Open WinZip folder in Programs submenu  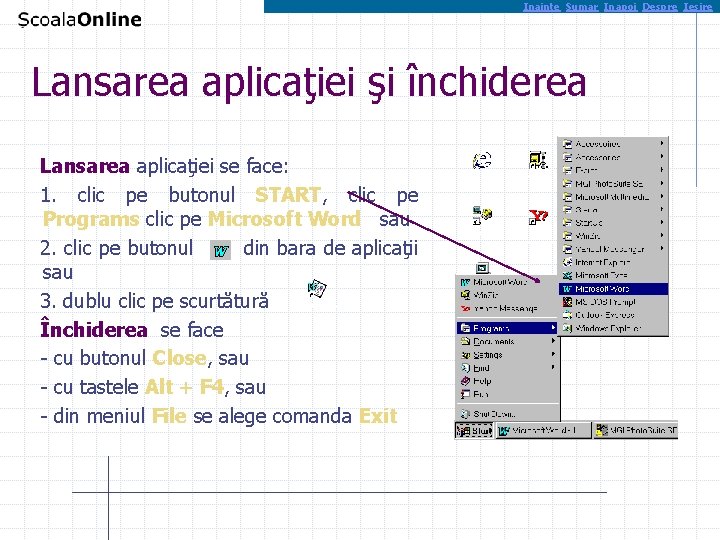[x=613, y=236]
